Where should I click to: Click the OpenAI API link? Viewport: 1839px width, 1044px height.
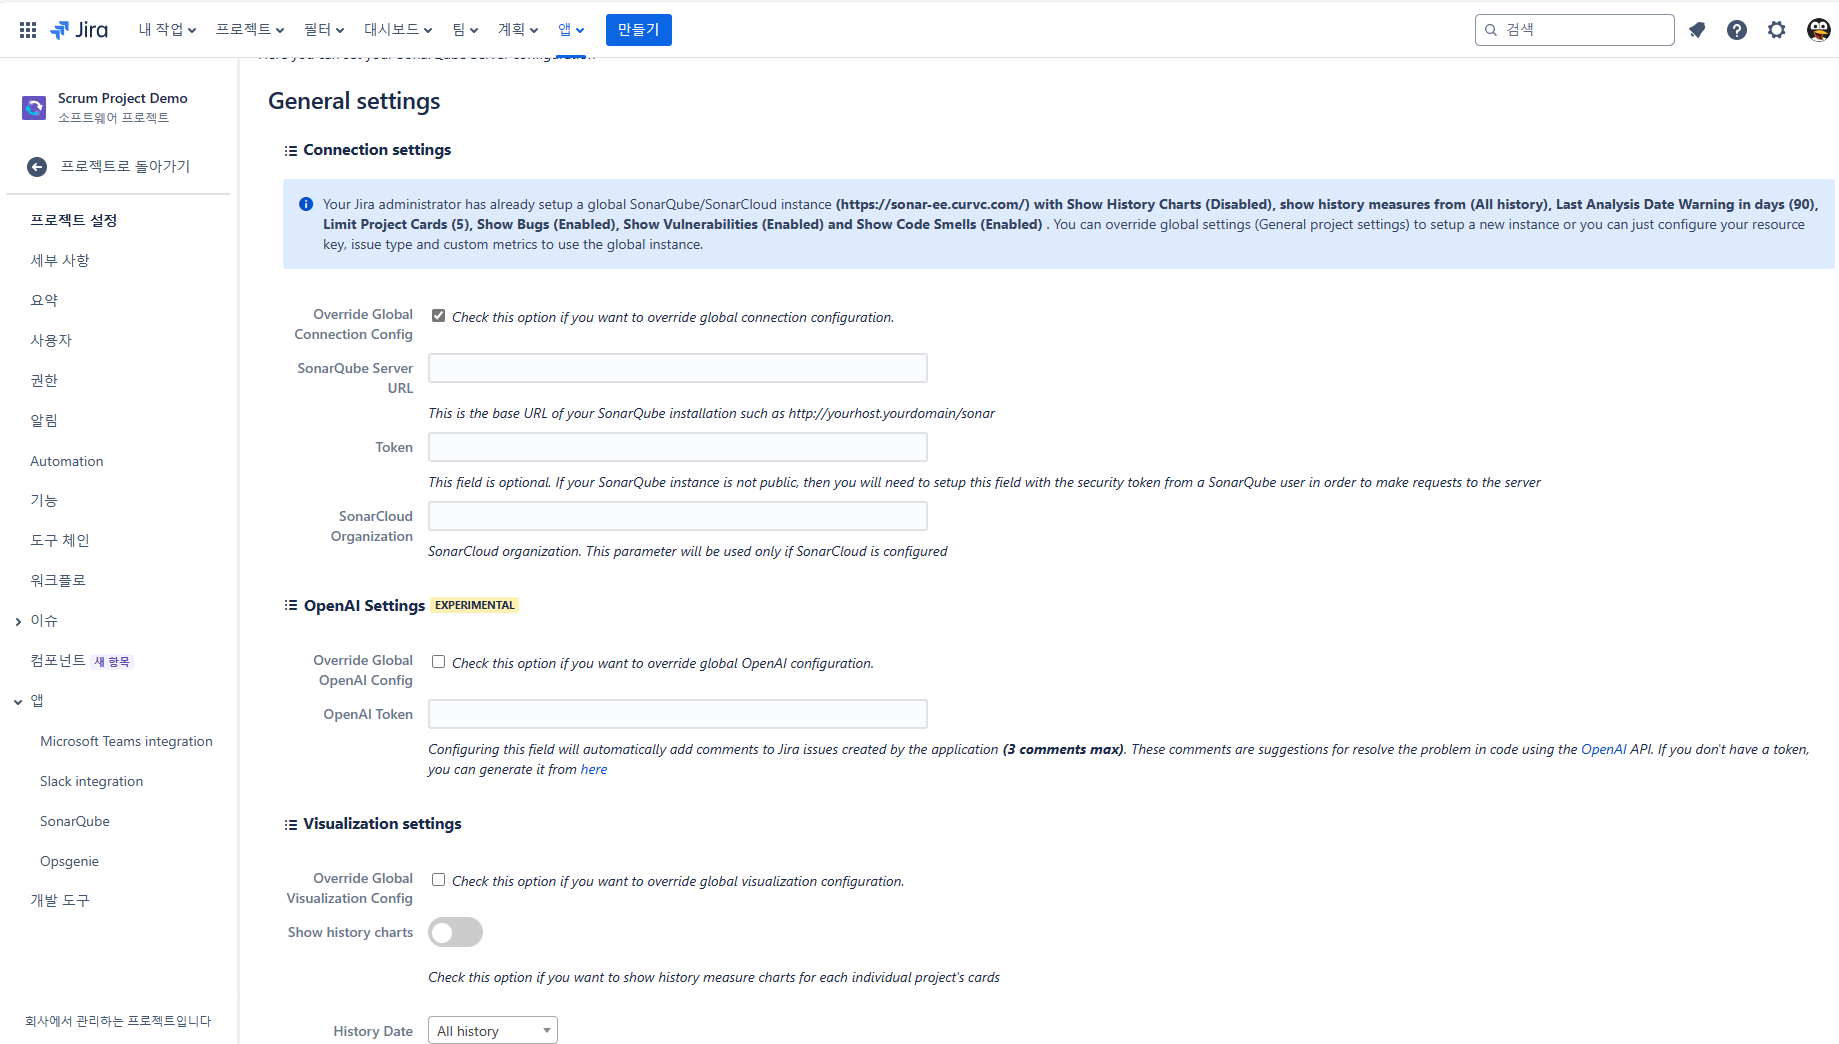[x=1603, y=749]
